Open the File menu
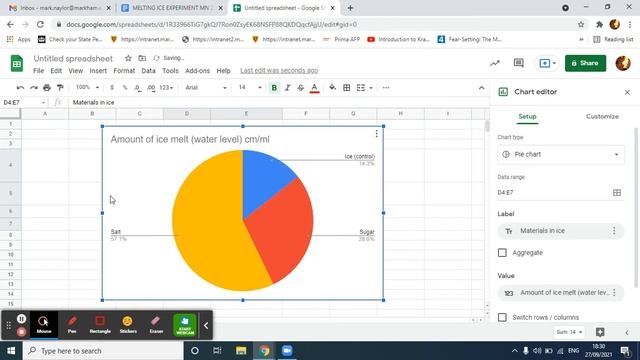Screen dimensions: 640x360 38,71
